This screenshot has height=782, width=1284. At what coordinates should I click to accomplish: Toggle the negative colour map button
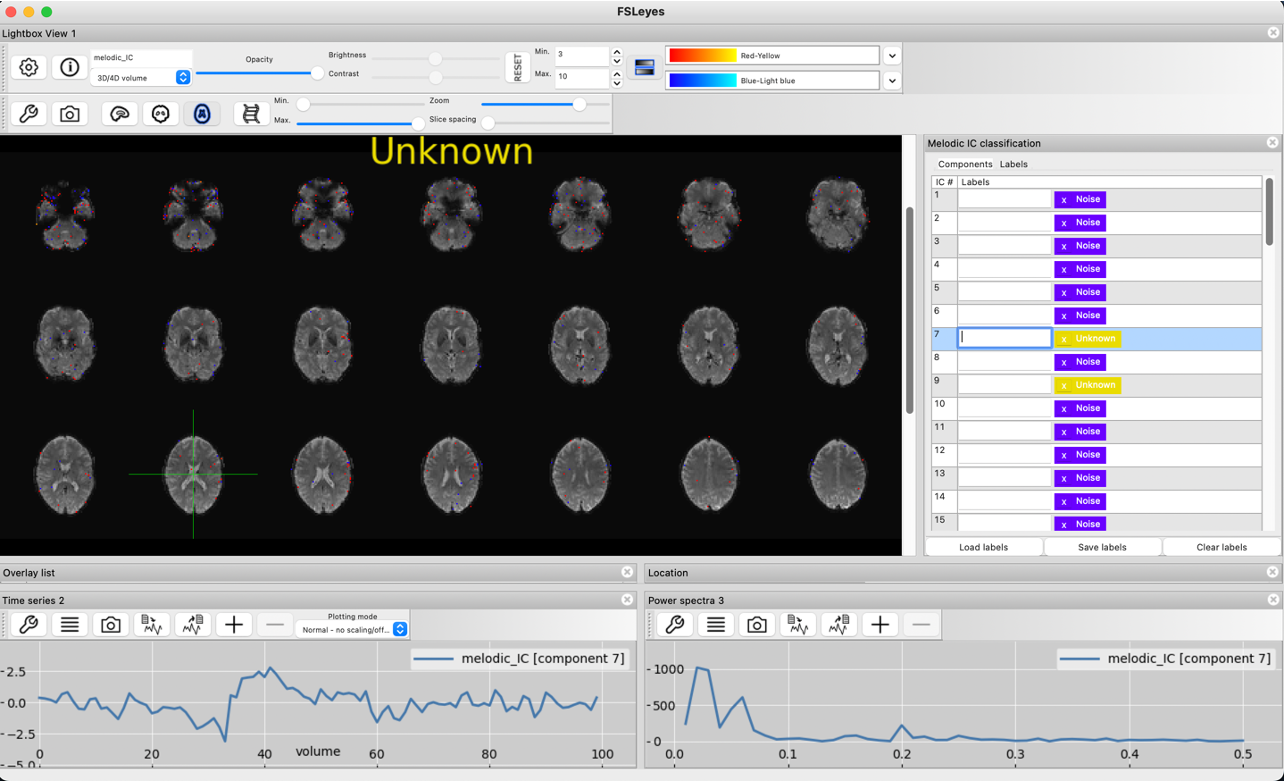click(x=644, y=68)
